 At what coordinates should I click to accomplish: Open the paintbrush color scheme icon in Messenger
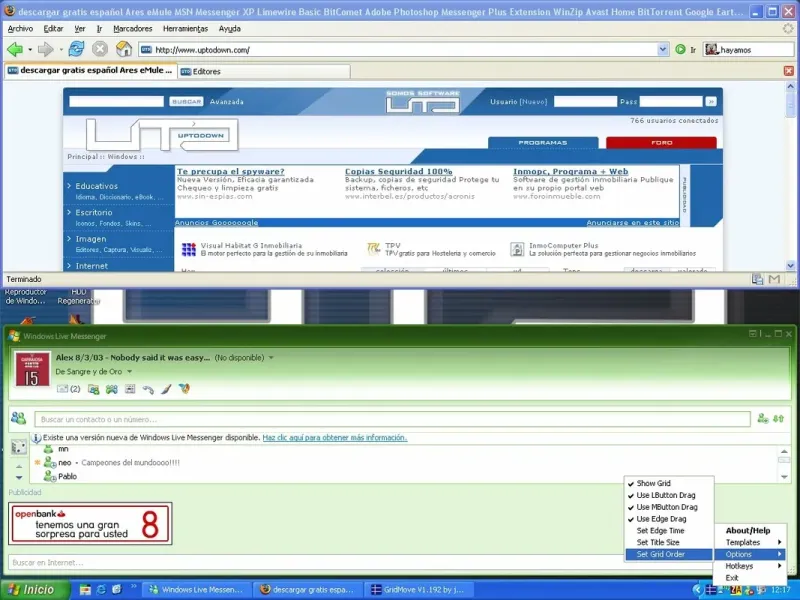[x=166, y=389]
